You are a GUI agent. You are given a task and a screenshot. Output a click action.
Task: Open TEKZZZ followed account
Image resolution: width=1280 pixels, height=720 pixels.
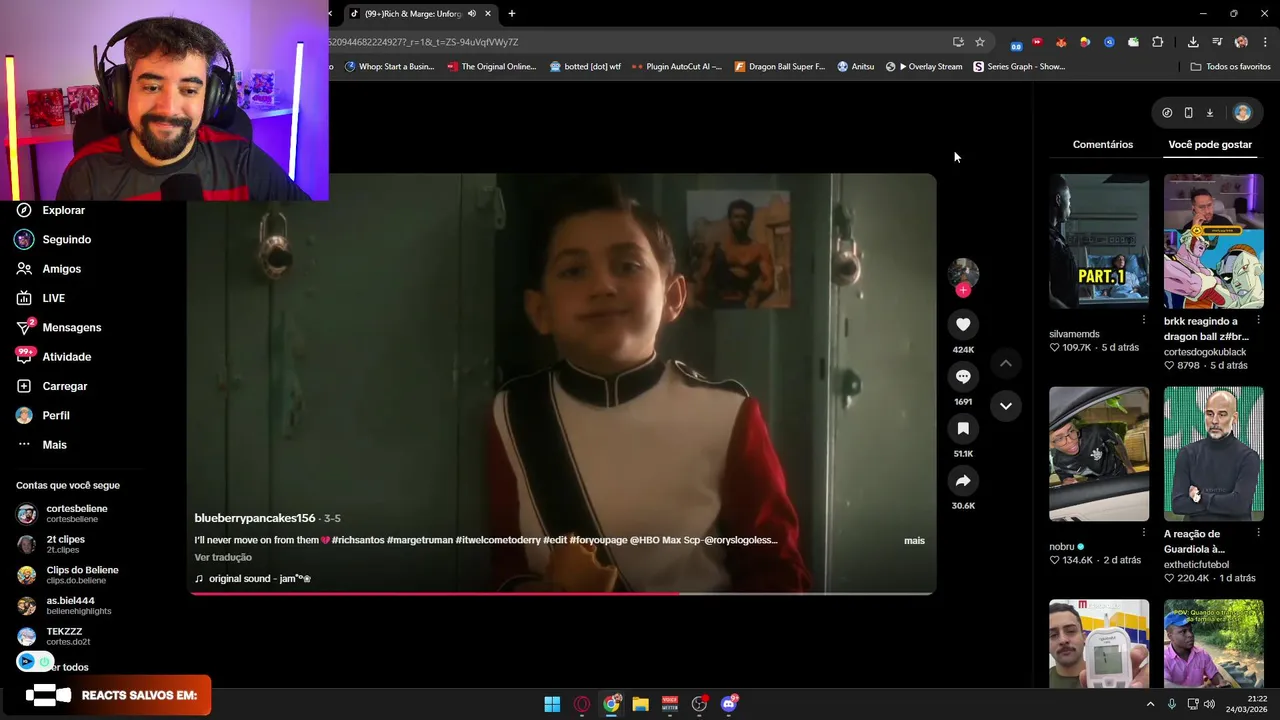coord(52,636)
